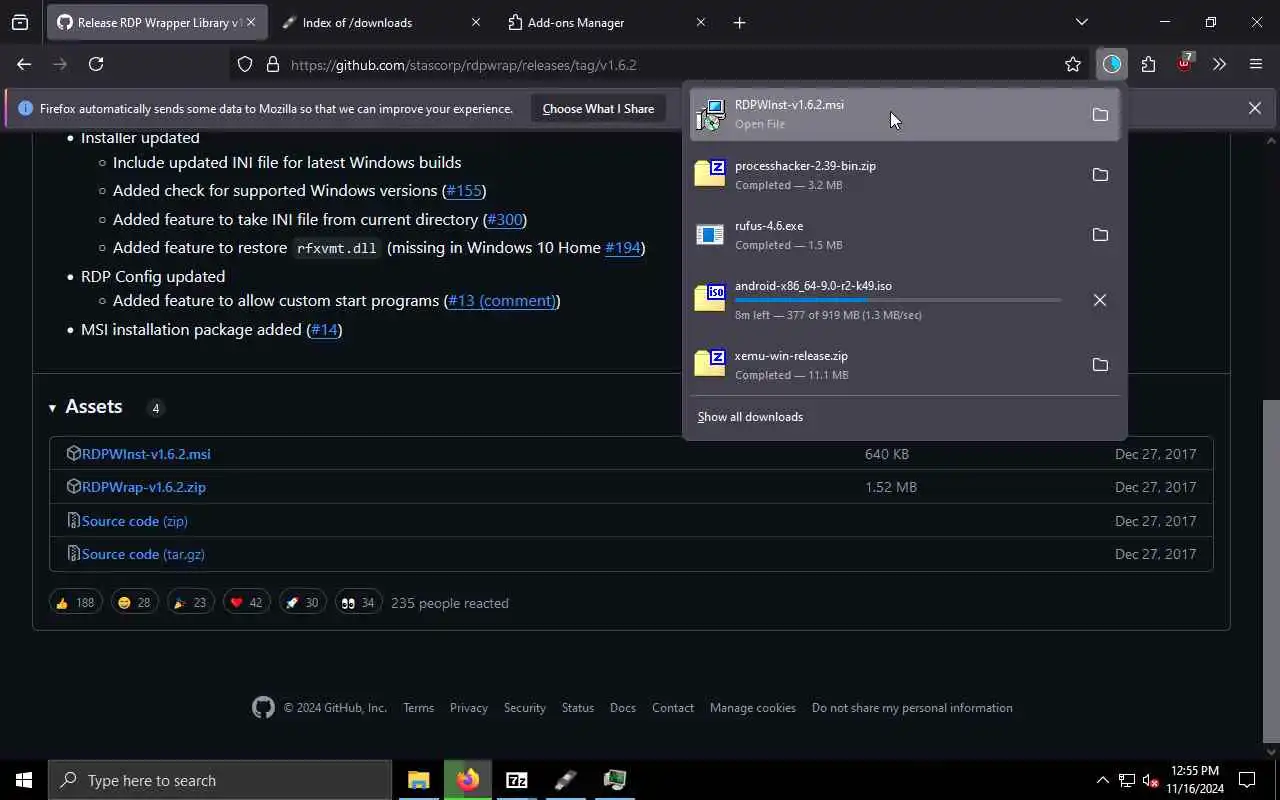Open Manage cookies footer link
The width and height of the screenshot is (1280, 800).
point(753,707)
